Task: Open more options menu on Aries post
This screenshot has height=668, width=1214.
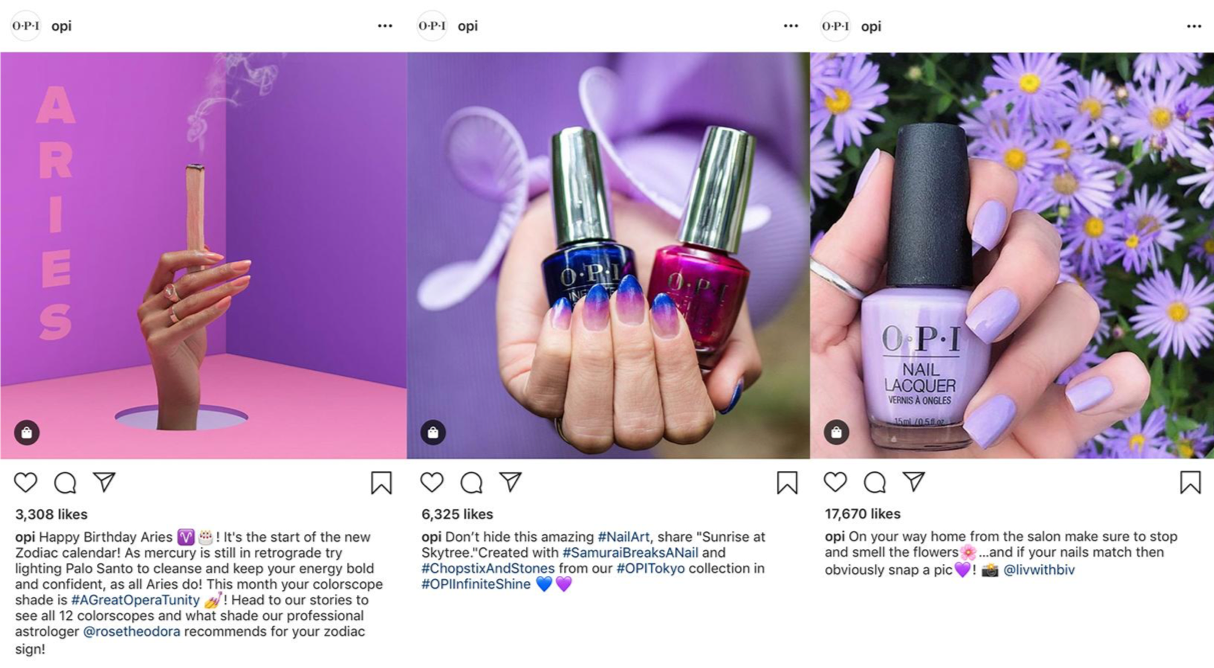Action: tap(385, 26)
